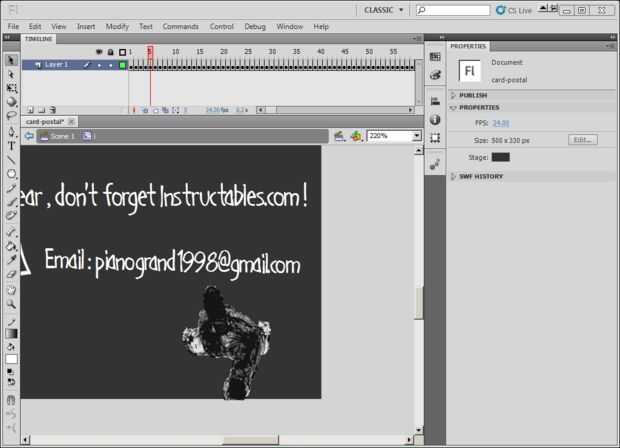Click the FPS 24.00 value

[501, 123]
